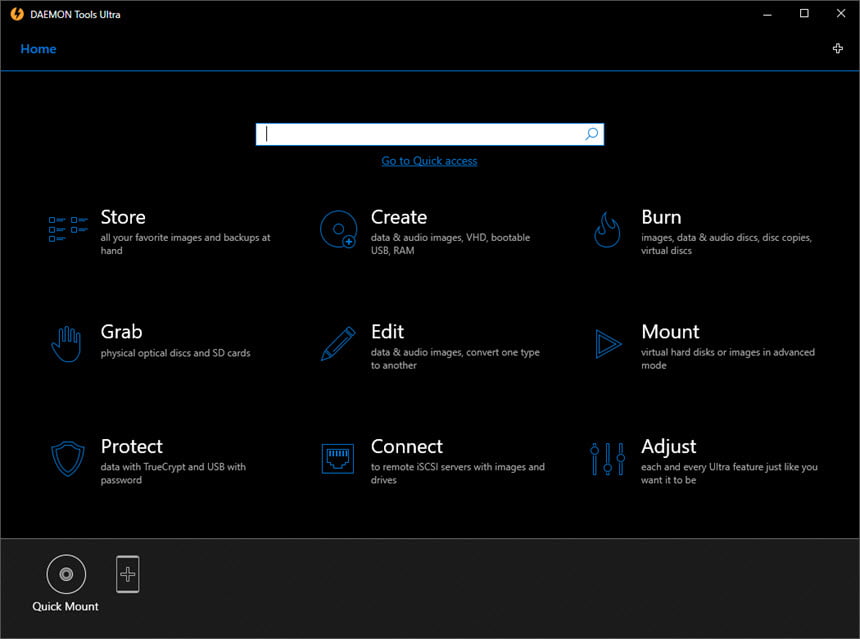Click the Connect ethernet port icon
Screen dimensions: 860x639
(338, 459)
